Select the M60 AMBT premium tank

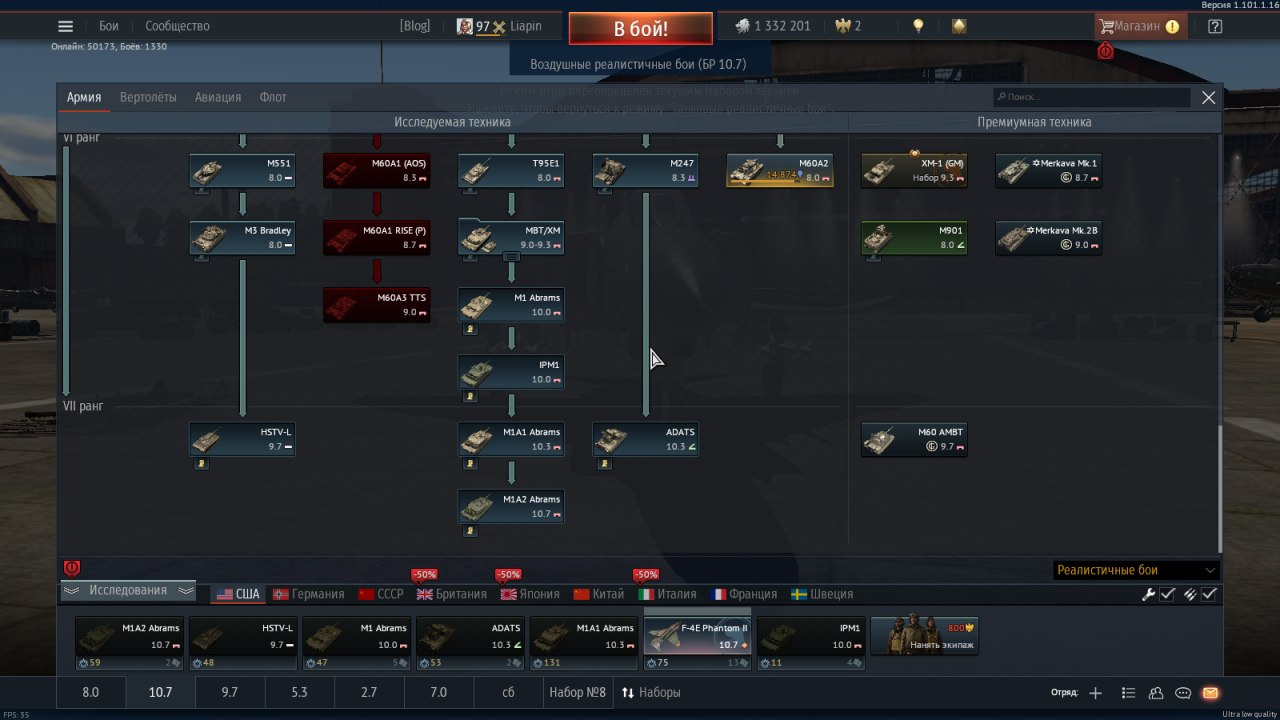pos(914,439)
